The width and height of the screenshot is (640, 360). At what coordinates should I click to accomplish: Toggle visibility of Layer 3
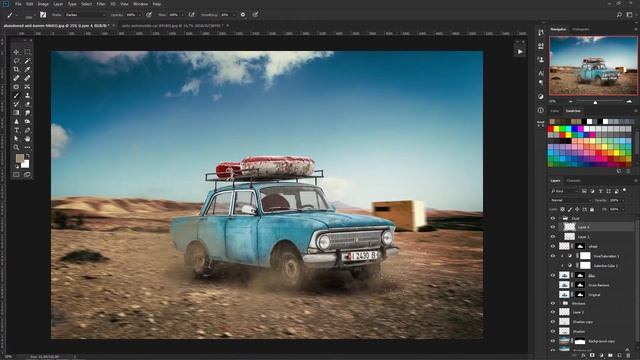coord(553,237)
